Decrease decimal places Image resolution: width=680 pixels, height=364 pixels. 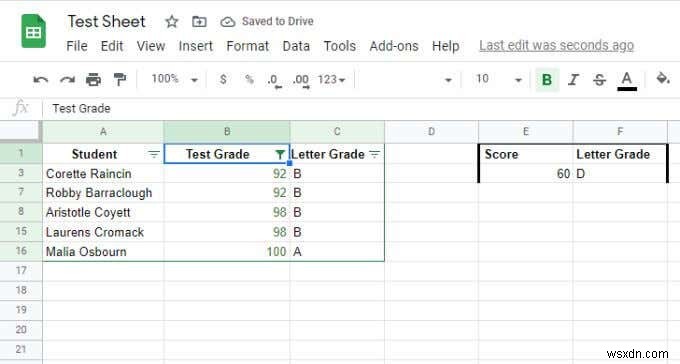pos(274,80)
